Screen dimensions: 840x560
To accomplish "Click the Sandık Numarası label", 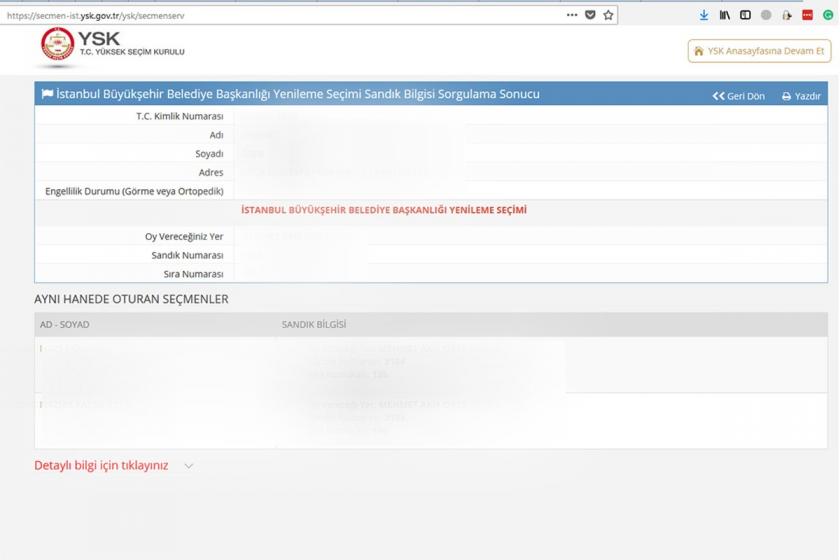I will [x=187, y=255].
